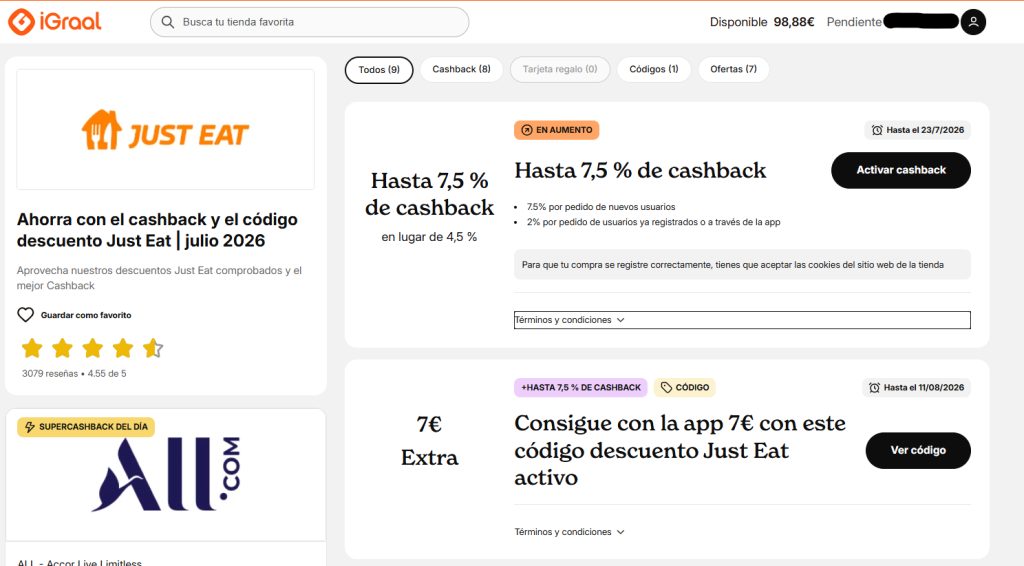Click the 'Hasta 7,5 % de cashback' offer title
This screenshot has height=566, width=1024.
tap(640, 170)
